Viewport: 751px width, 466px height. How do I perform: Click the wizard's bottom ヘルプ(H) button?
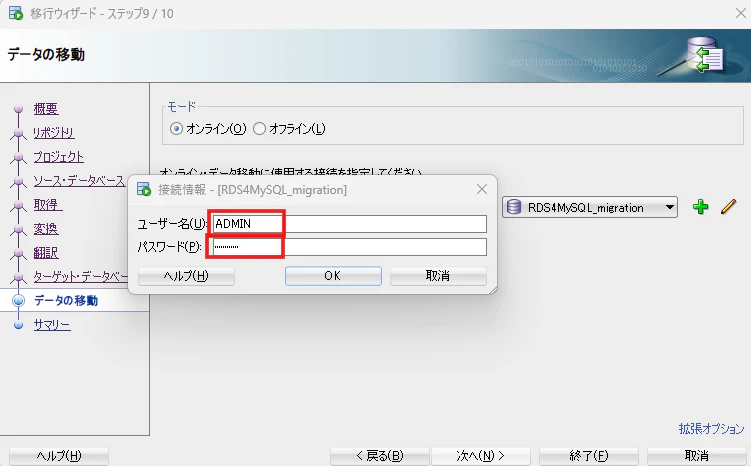[x=59, y=455]
